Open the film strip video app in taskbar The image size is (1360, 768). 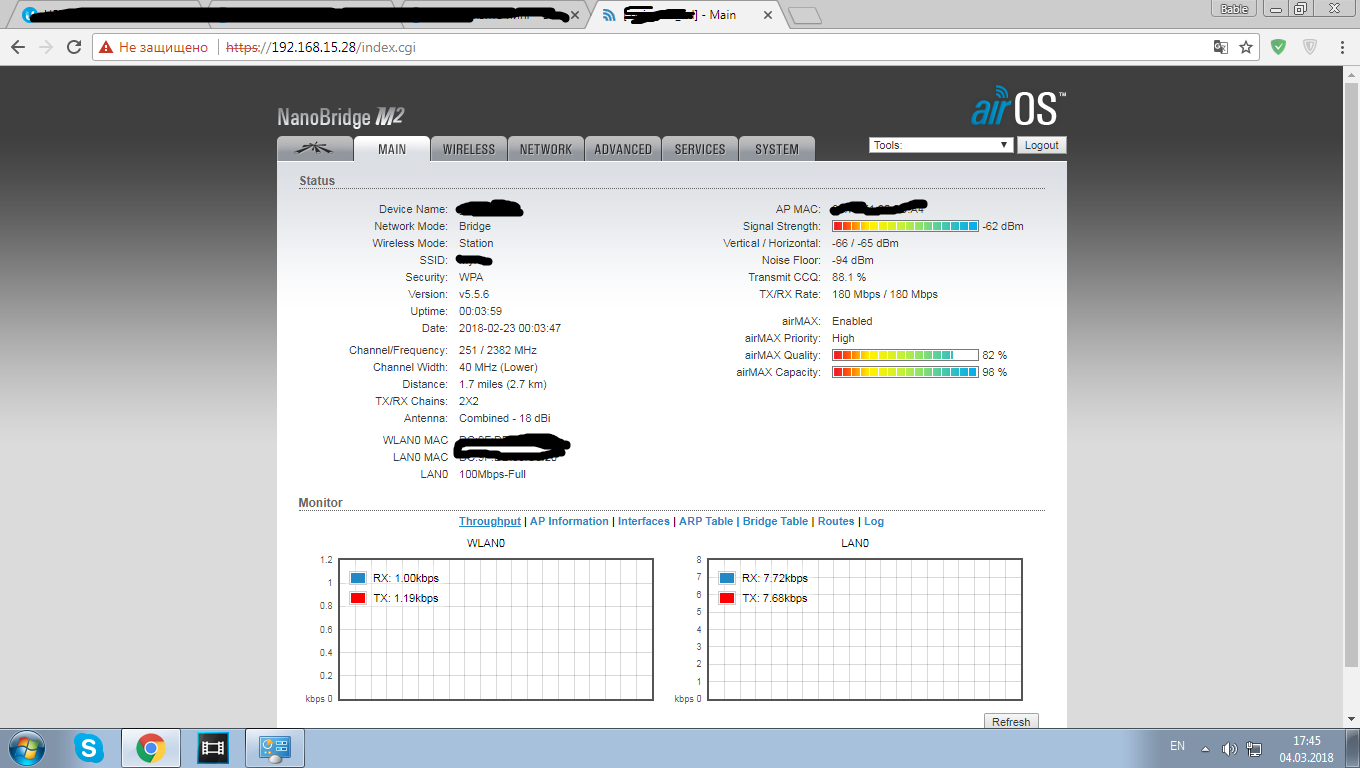213,748
